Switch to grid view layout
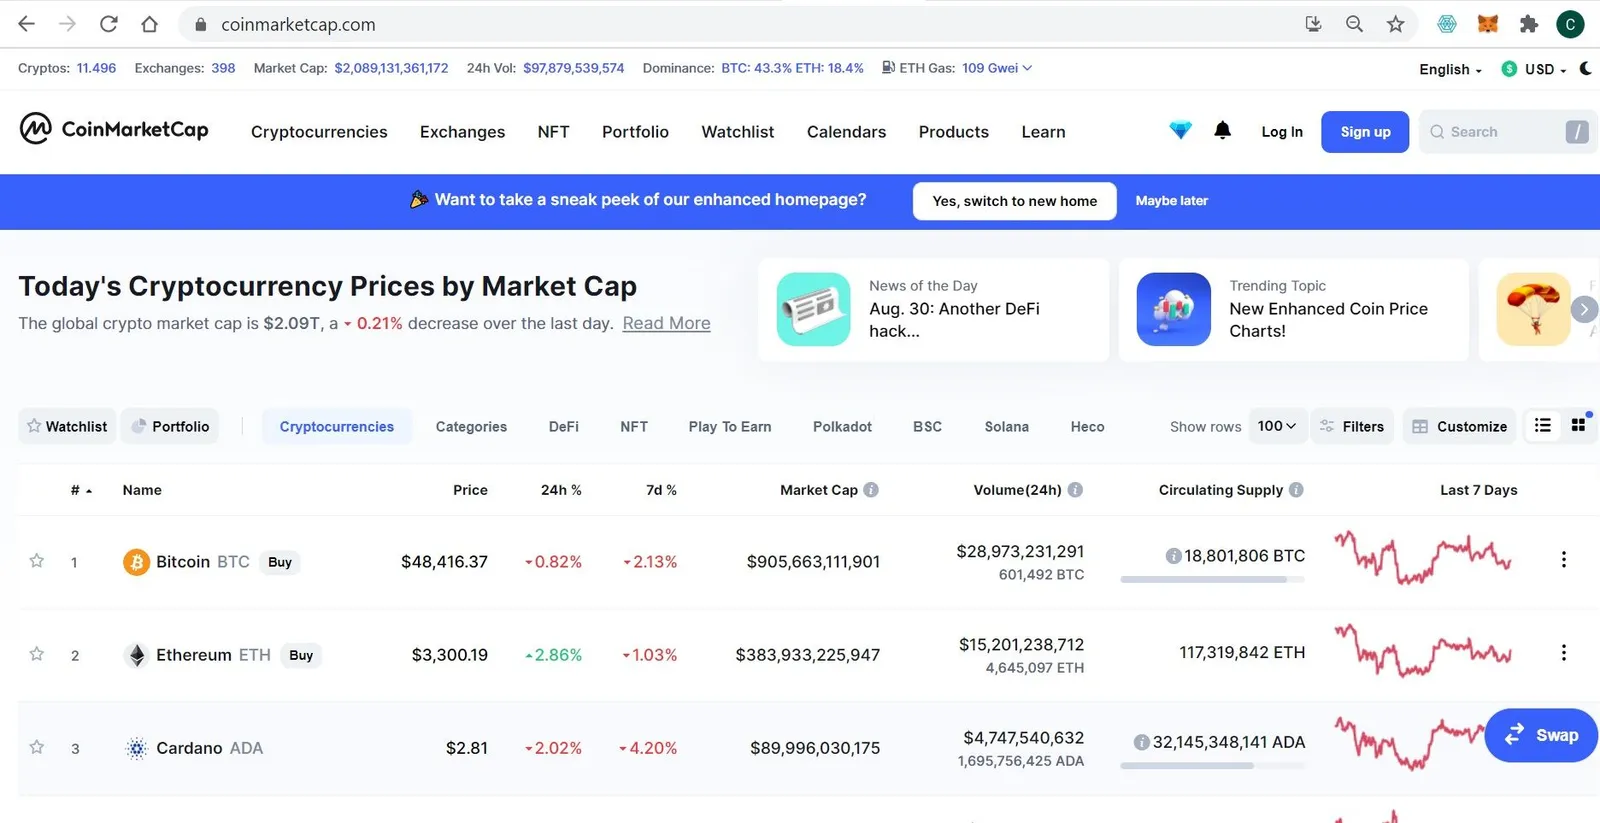The height and width of the screenshot is (823, 1600). (1579, 425)
